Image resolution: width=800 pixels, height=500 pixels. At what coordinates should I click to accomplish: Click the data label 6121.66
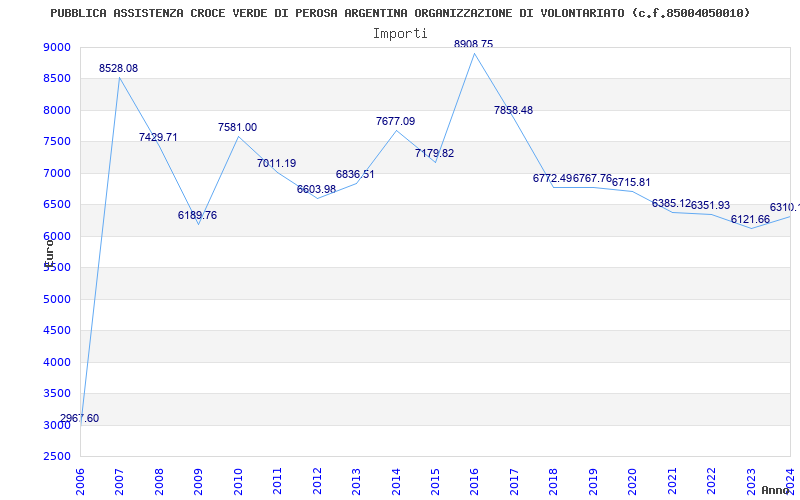[750, 219]
